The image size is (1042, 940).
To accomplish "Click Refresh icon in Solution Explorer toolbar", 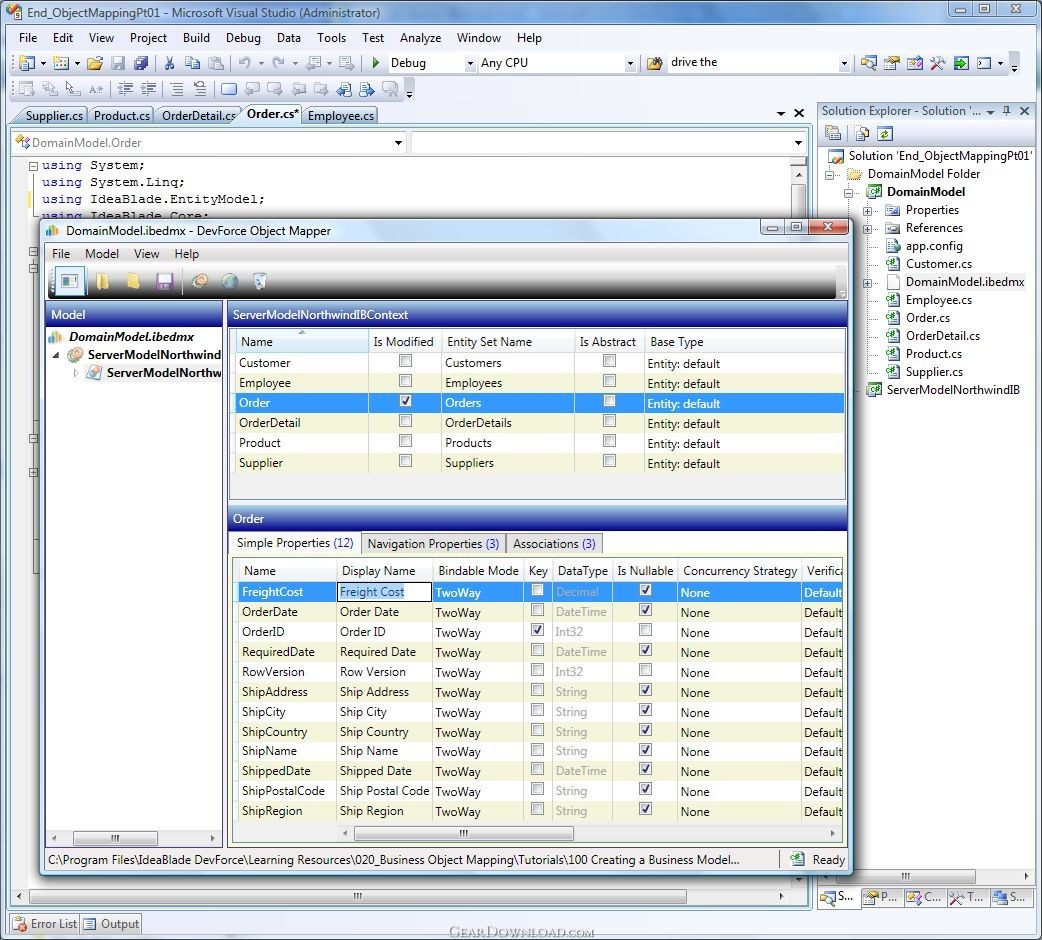I will click(x=885, y=134).
